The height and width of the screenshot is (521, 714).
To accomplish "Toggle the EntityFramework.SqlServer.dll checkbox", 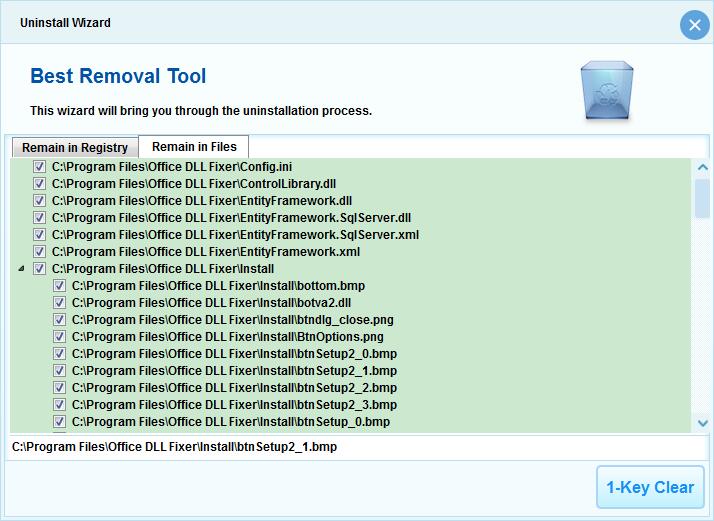I will pyautogui.click(x=39, y=218).
